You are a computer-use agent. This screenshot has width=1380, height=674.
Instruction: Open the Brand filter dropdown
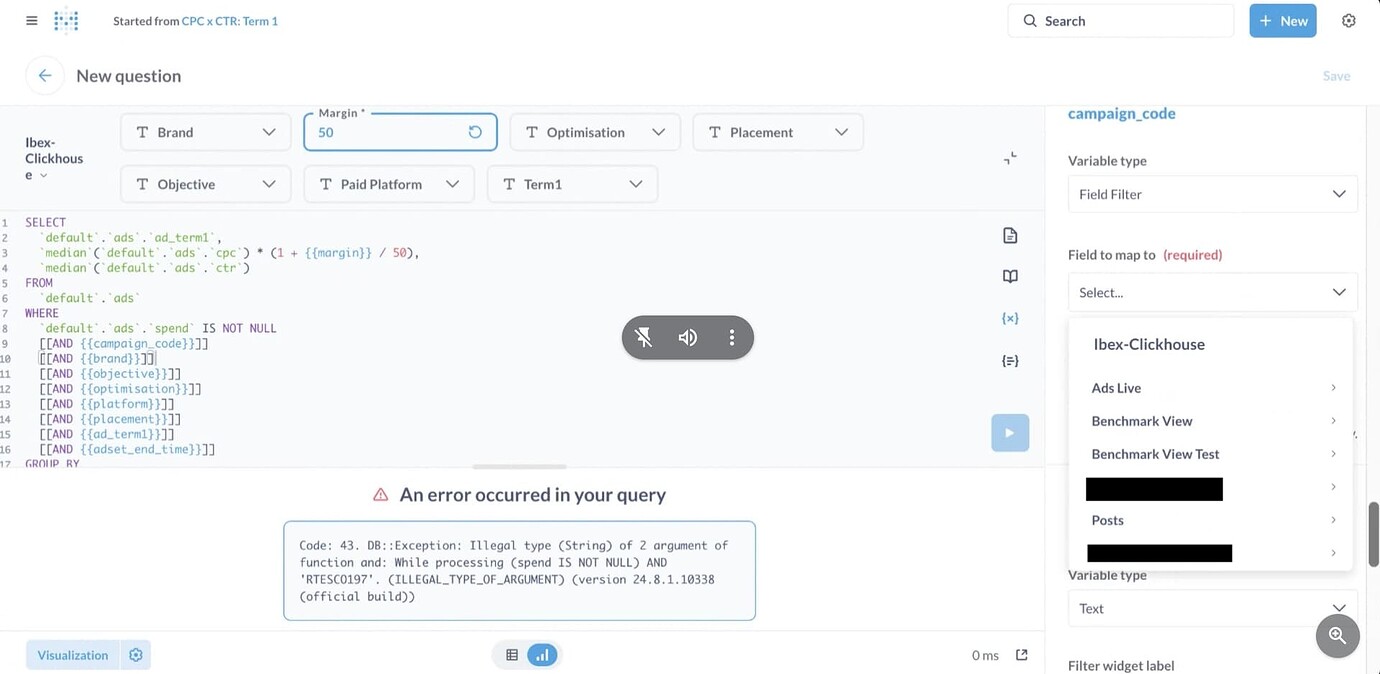click(x=205, y=132)
